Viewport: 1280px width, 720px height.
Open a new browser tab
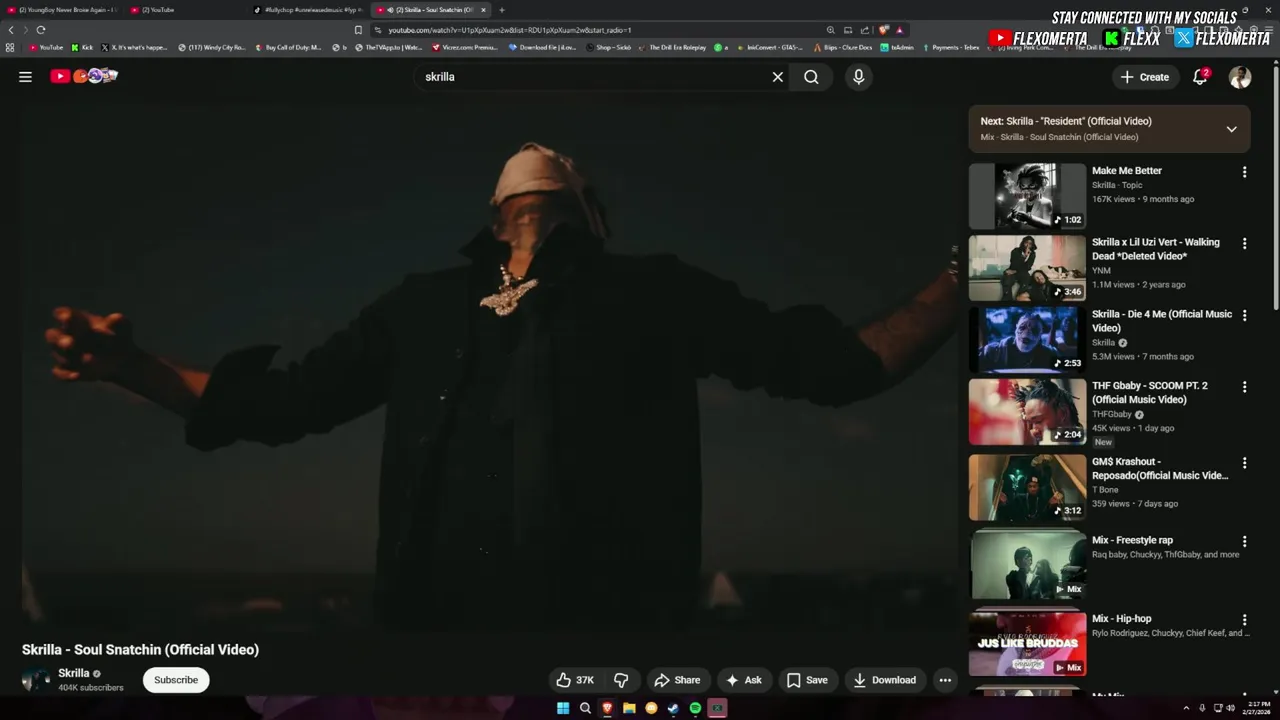502,10
